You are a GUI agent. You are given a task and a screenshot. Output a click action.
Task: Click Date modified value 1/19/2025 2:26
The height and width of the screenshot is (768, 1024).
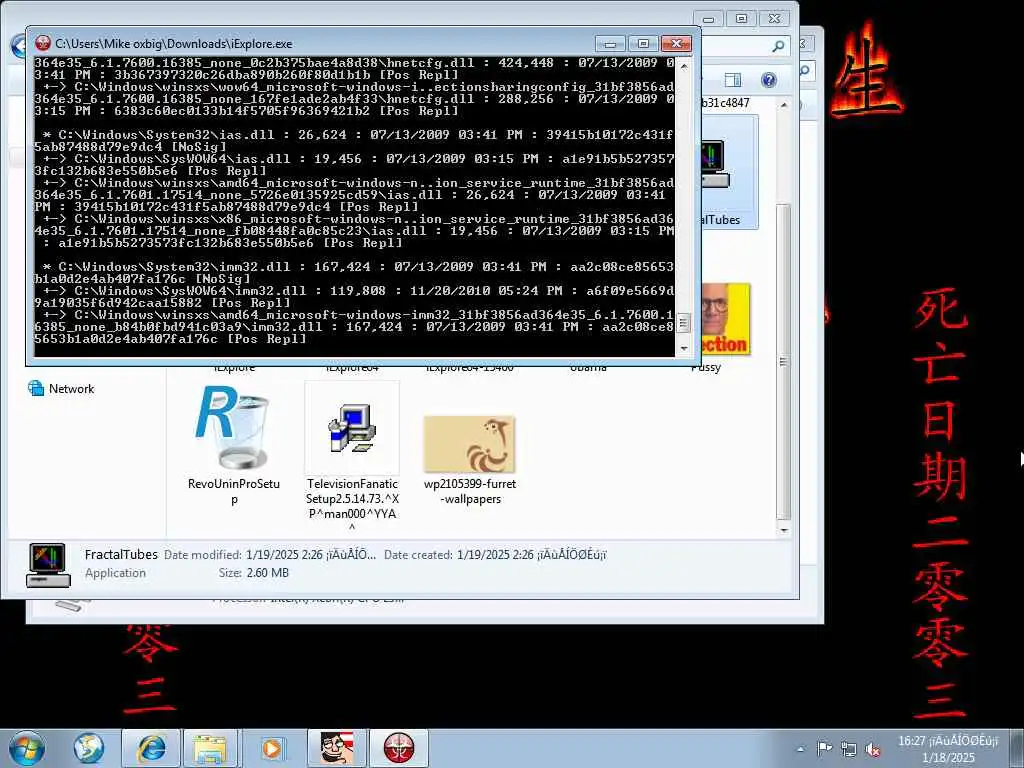click(x=311, y=555)
